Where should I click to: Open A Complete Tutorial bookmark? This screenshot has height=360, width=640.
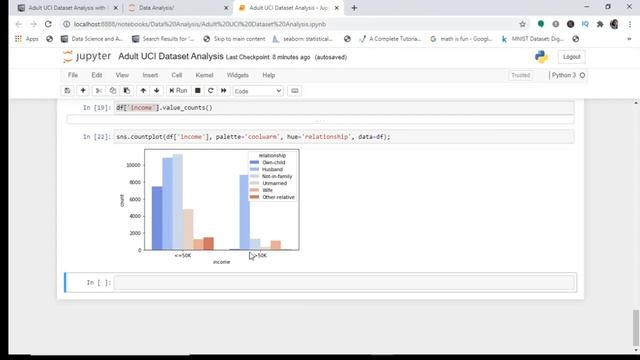tap(390, 39)
